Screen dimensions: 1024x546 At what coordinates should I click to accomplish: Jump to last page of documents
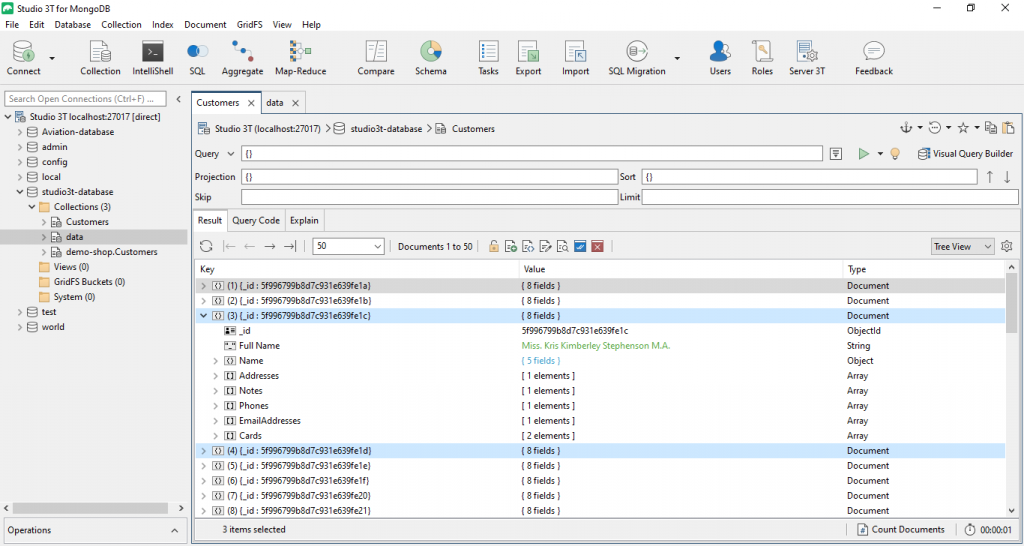coord(290,246)
